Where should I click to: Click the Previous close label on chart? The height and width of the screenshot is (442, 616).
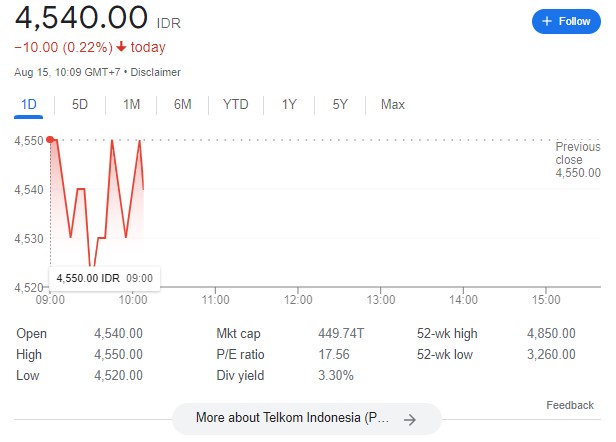578,159
